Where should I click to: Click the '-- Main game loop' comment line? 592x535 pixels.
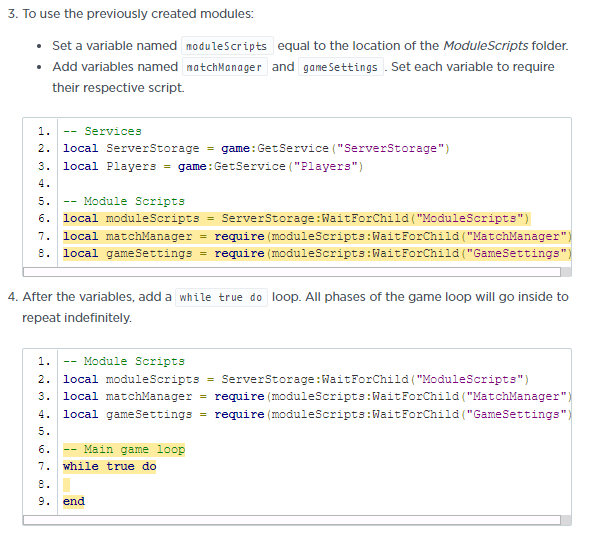pos(124,449)
